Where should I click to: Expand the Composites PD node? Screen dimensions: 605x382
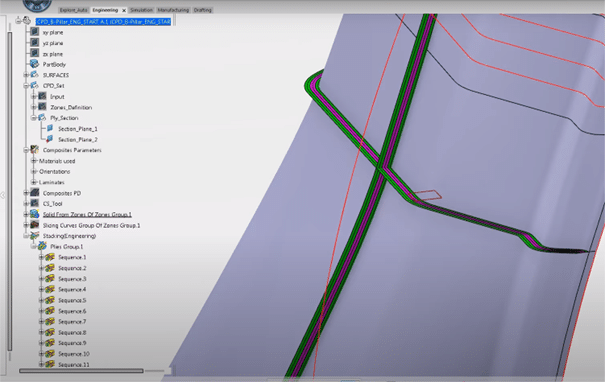pyautogui.click(x=26, y=193)
